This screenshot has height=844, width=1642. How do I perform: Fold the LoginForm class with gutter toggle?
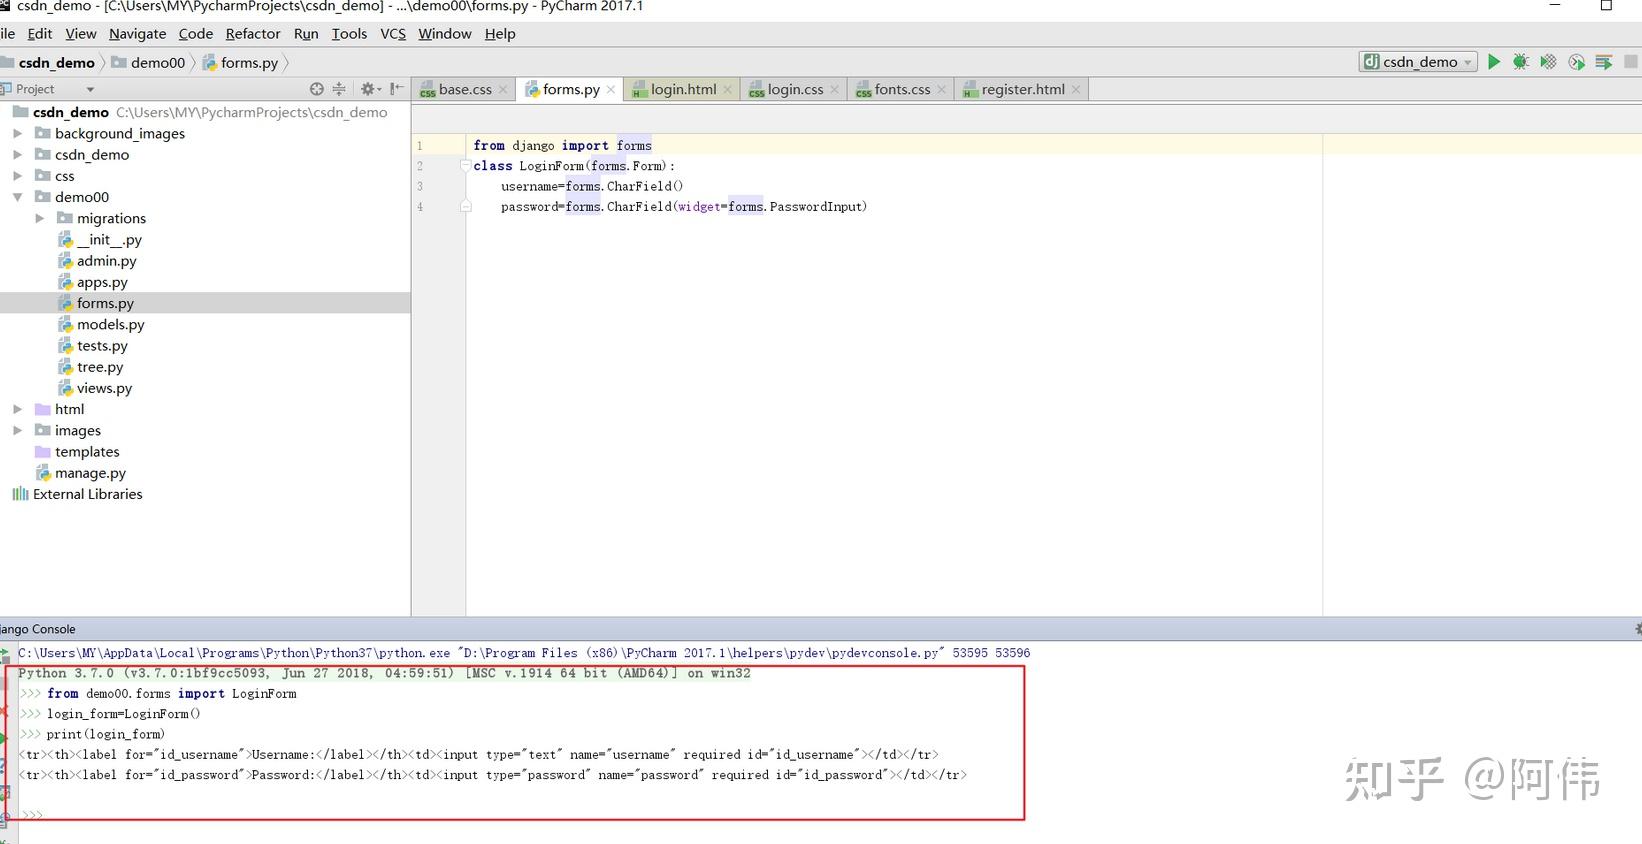(x=465, y=166)
